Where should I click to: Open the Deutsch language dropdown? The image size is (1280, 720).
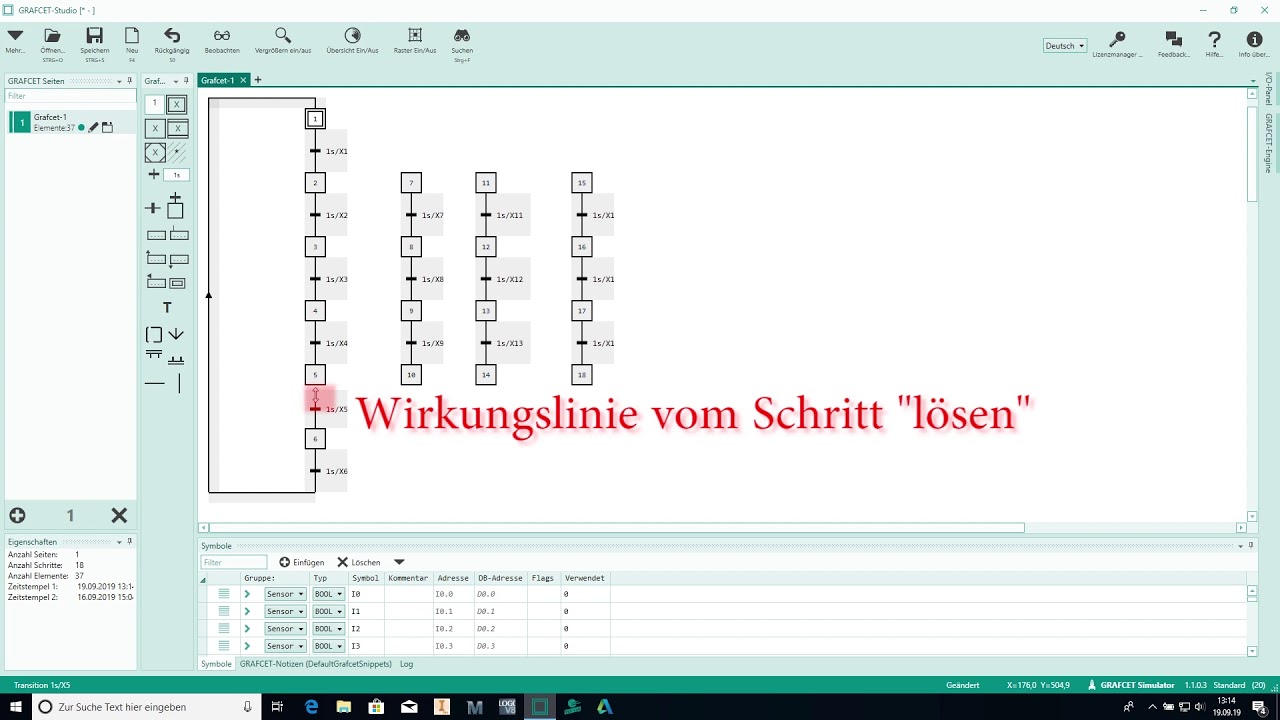1064,45
